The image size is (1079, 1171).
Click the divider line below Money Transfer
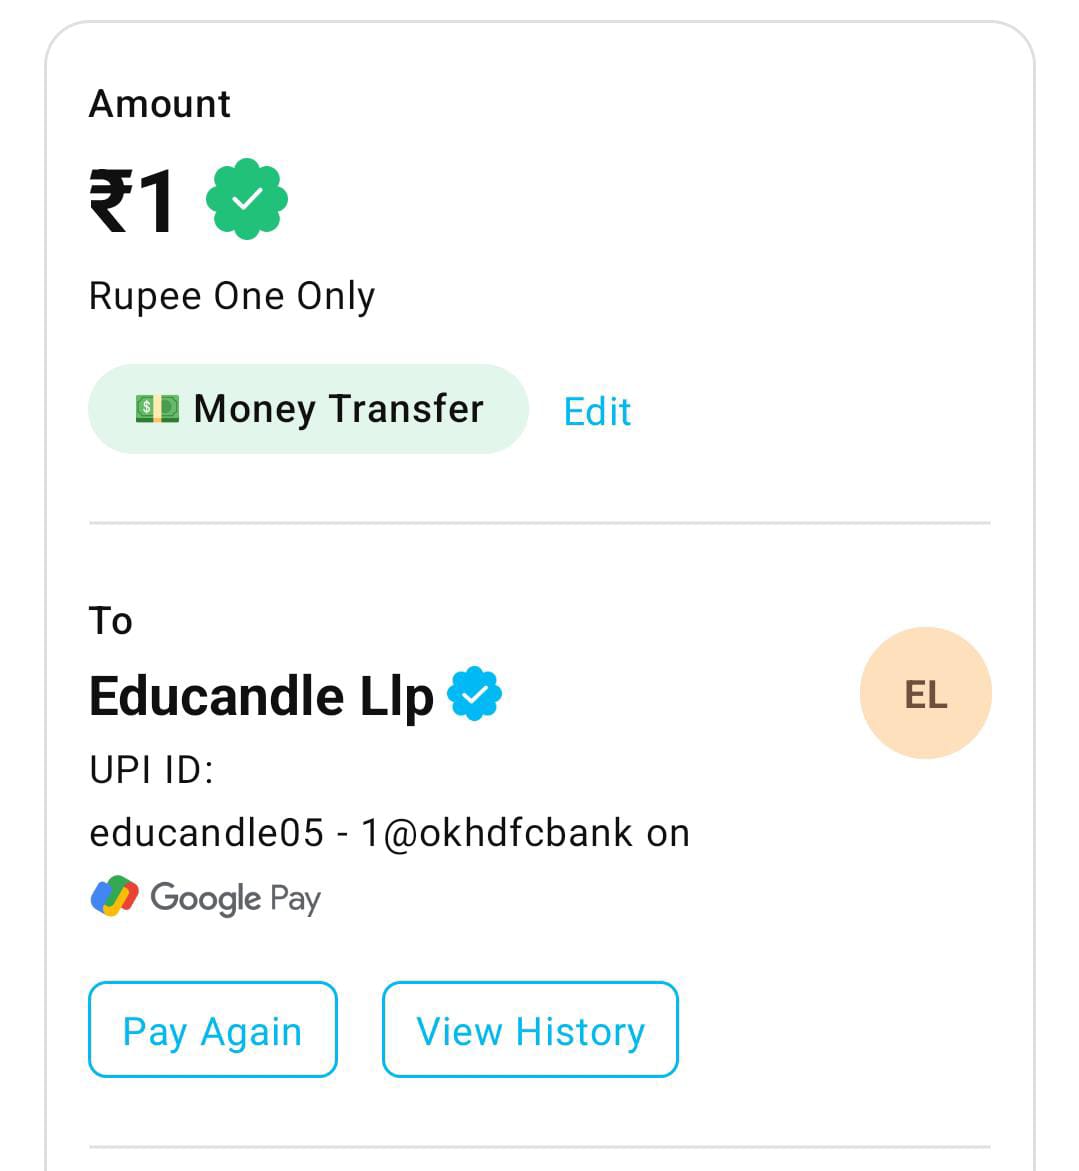[x=539, y=522]
